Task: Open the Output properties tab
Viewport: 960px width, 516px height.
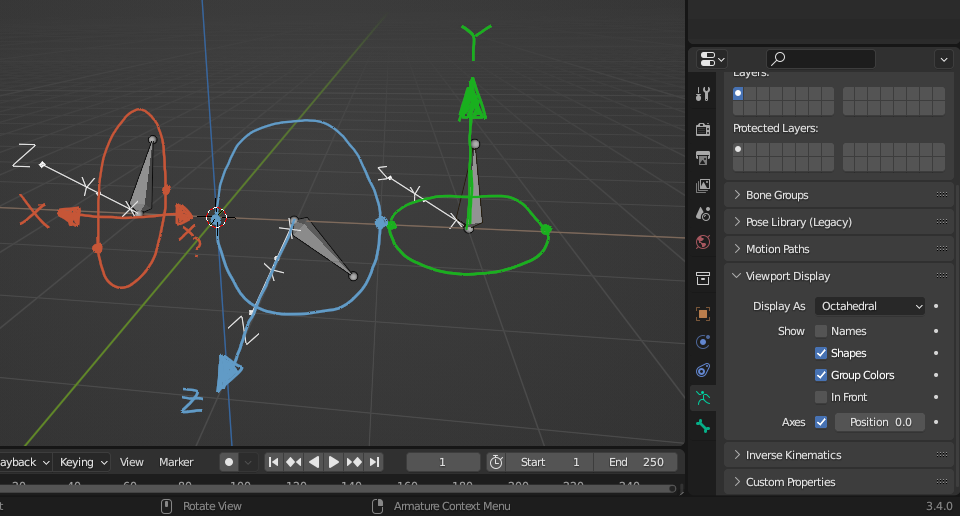Action: pyautogui.click(x=703, y=157)
